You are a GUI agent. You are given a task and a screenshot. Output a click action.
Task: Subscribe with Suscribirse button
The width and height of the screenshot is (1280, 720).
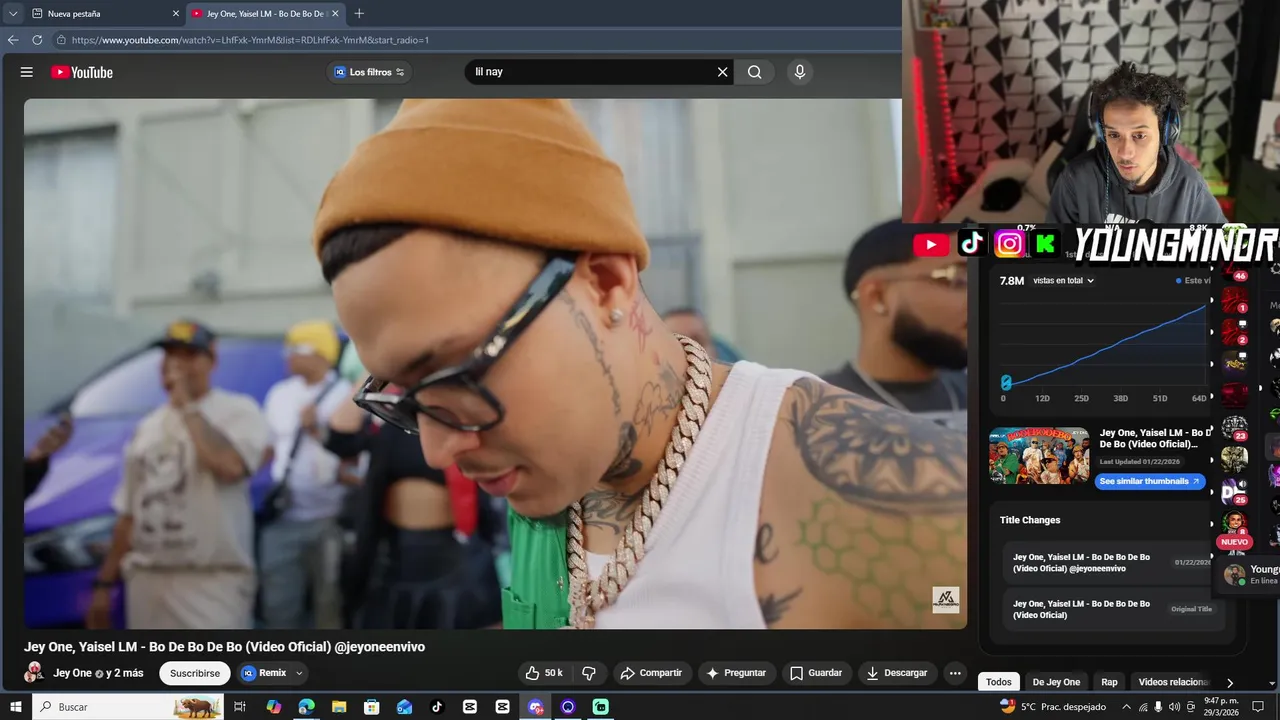click(195, 673)
